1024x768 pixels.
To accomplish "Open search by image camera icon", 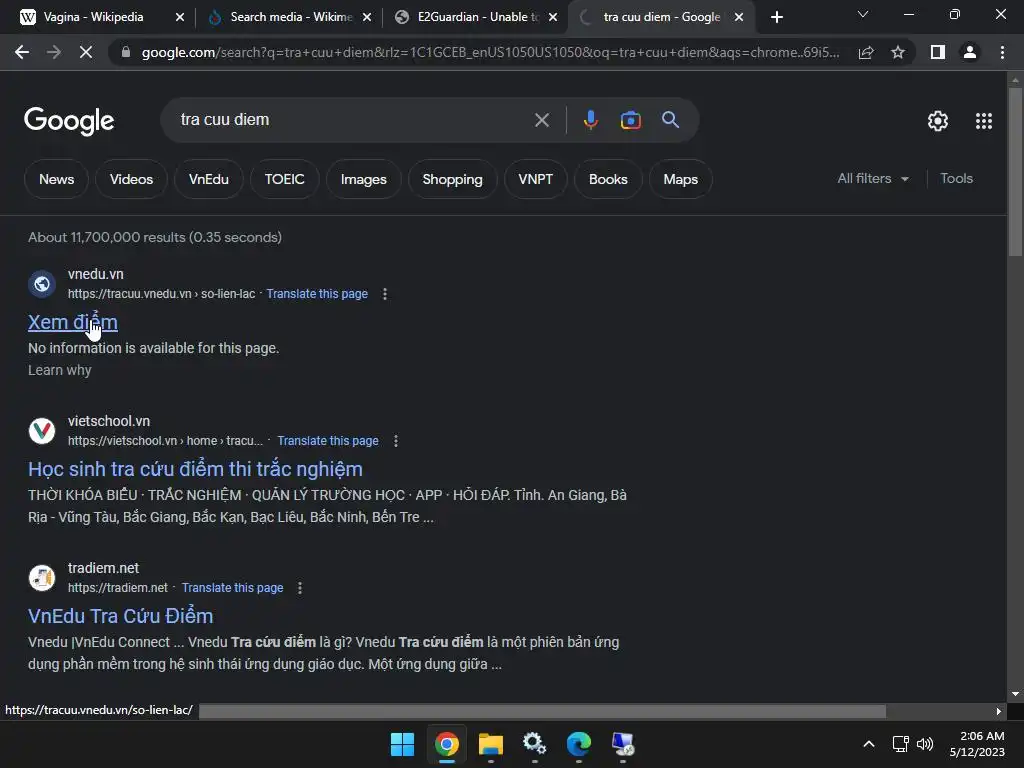I will [630, 120].
